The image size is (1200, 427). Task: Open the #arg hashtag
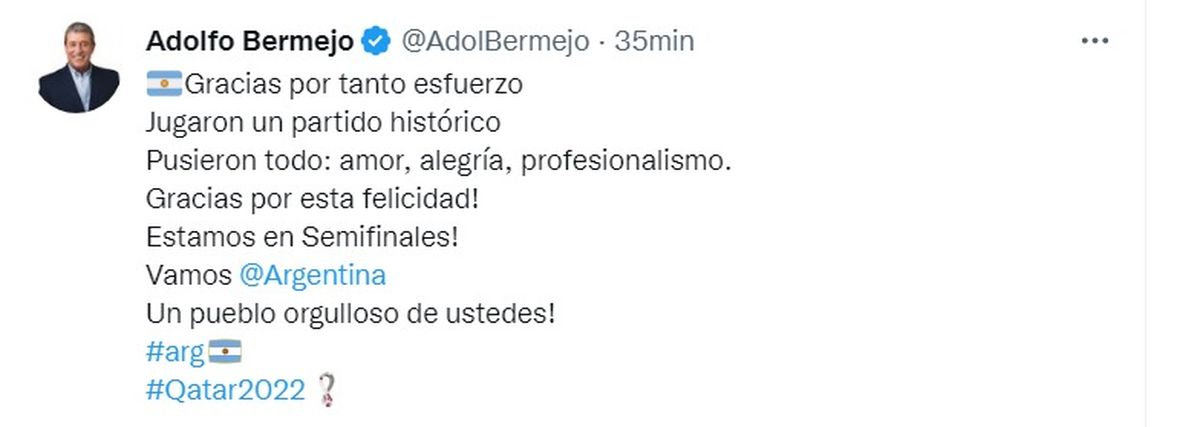[x=175, y=352]
